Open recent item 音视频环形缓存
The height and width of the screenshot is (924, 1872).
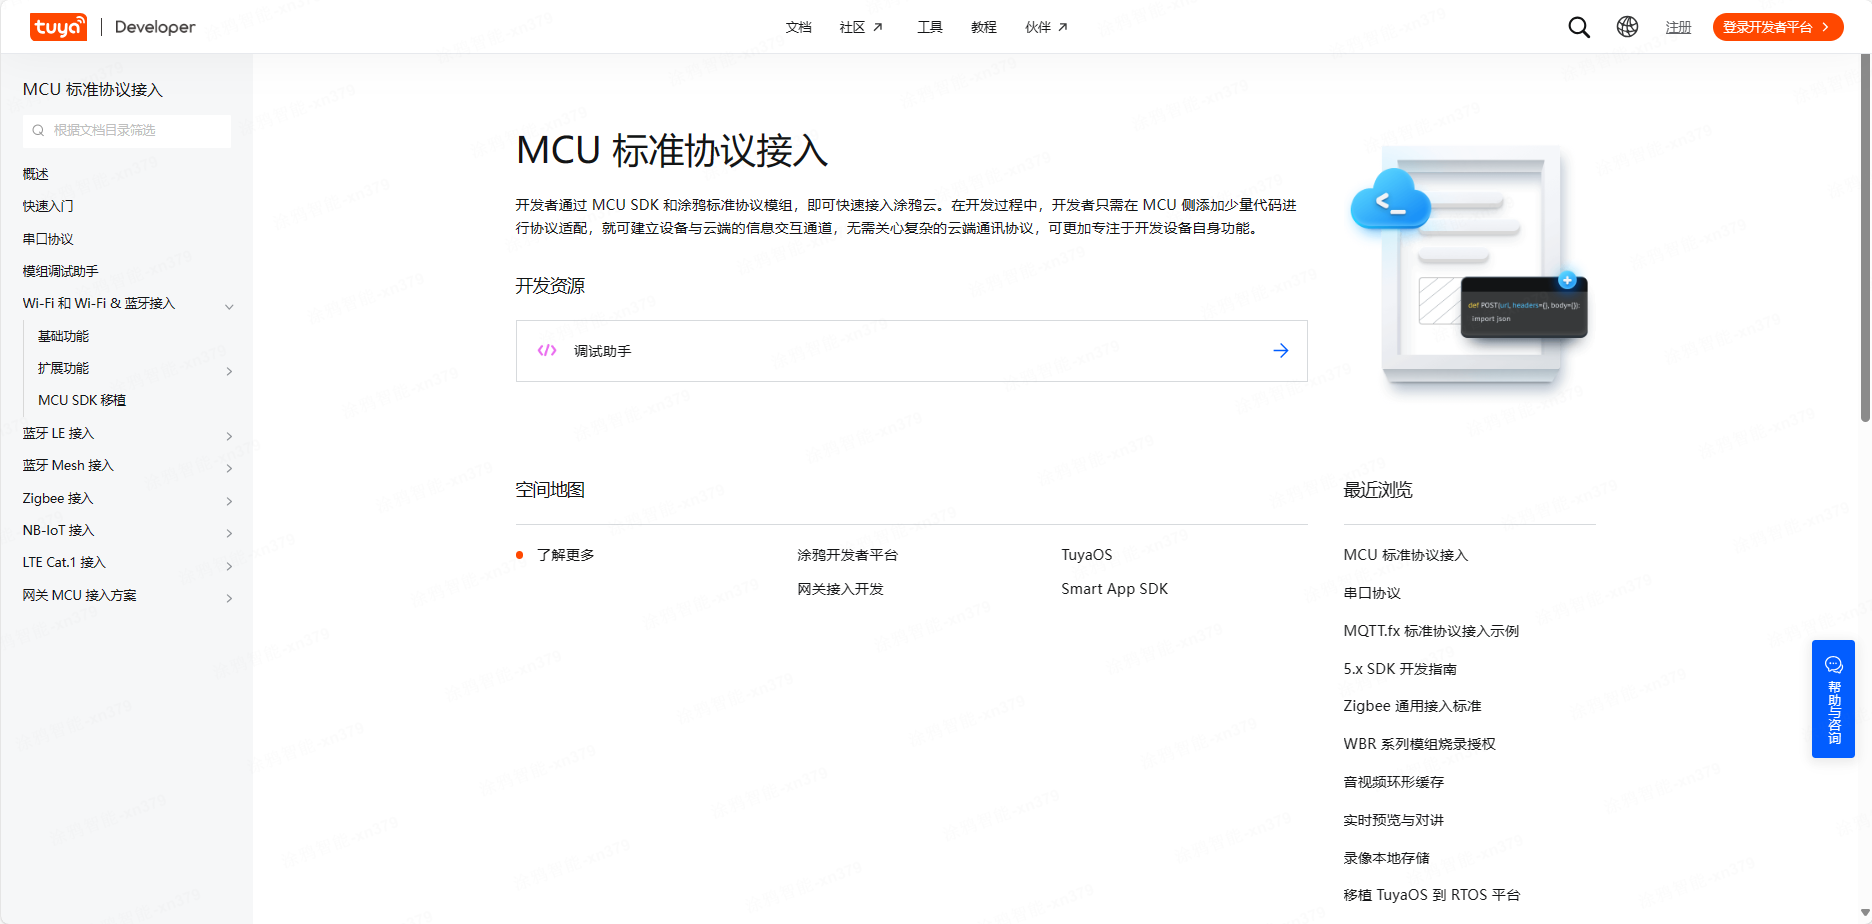1394,782
